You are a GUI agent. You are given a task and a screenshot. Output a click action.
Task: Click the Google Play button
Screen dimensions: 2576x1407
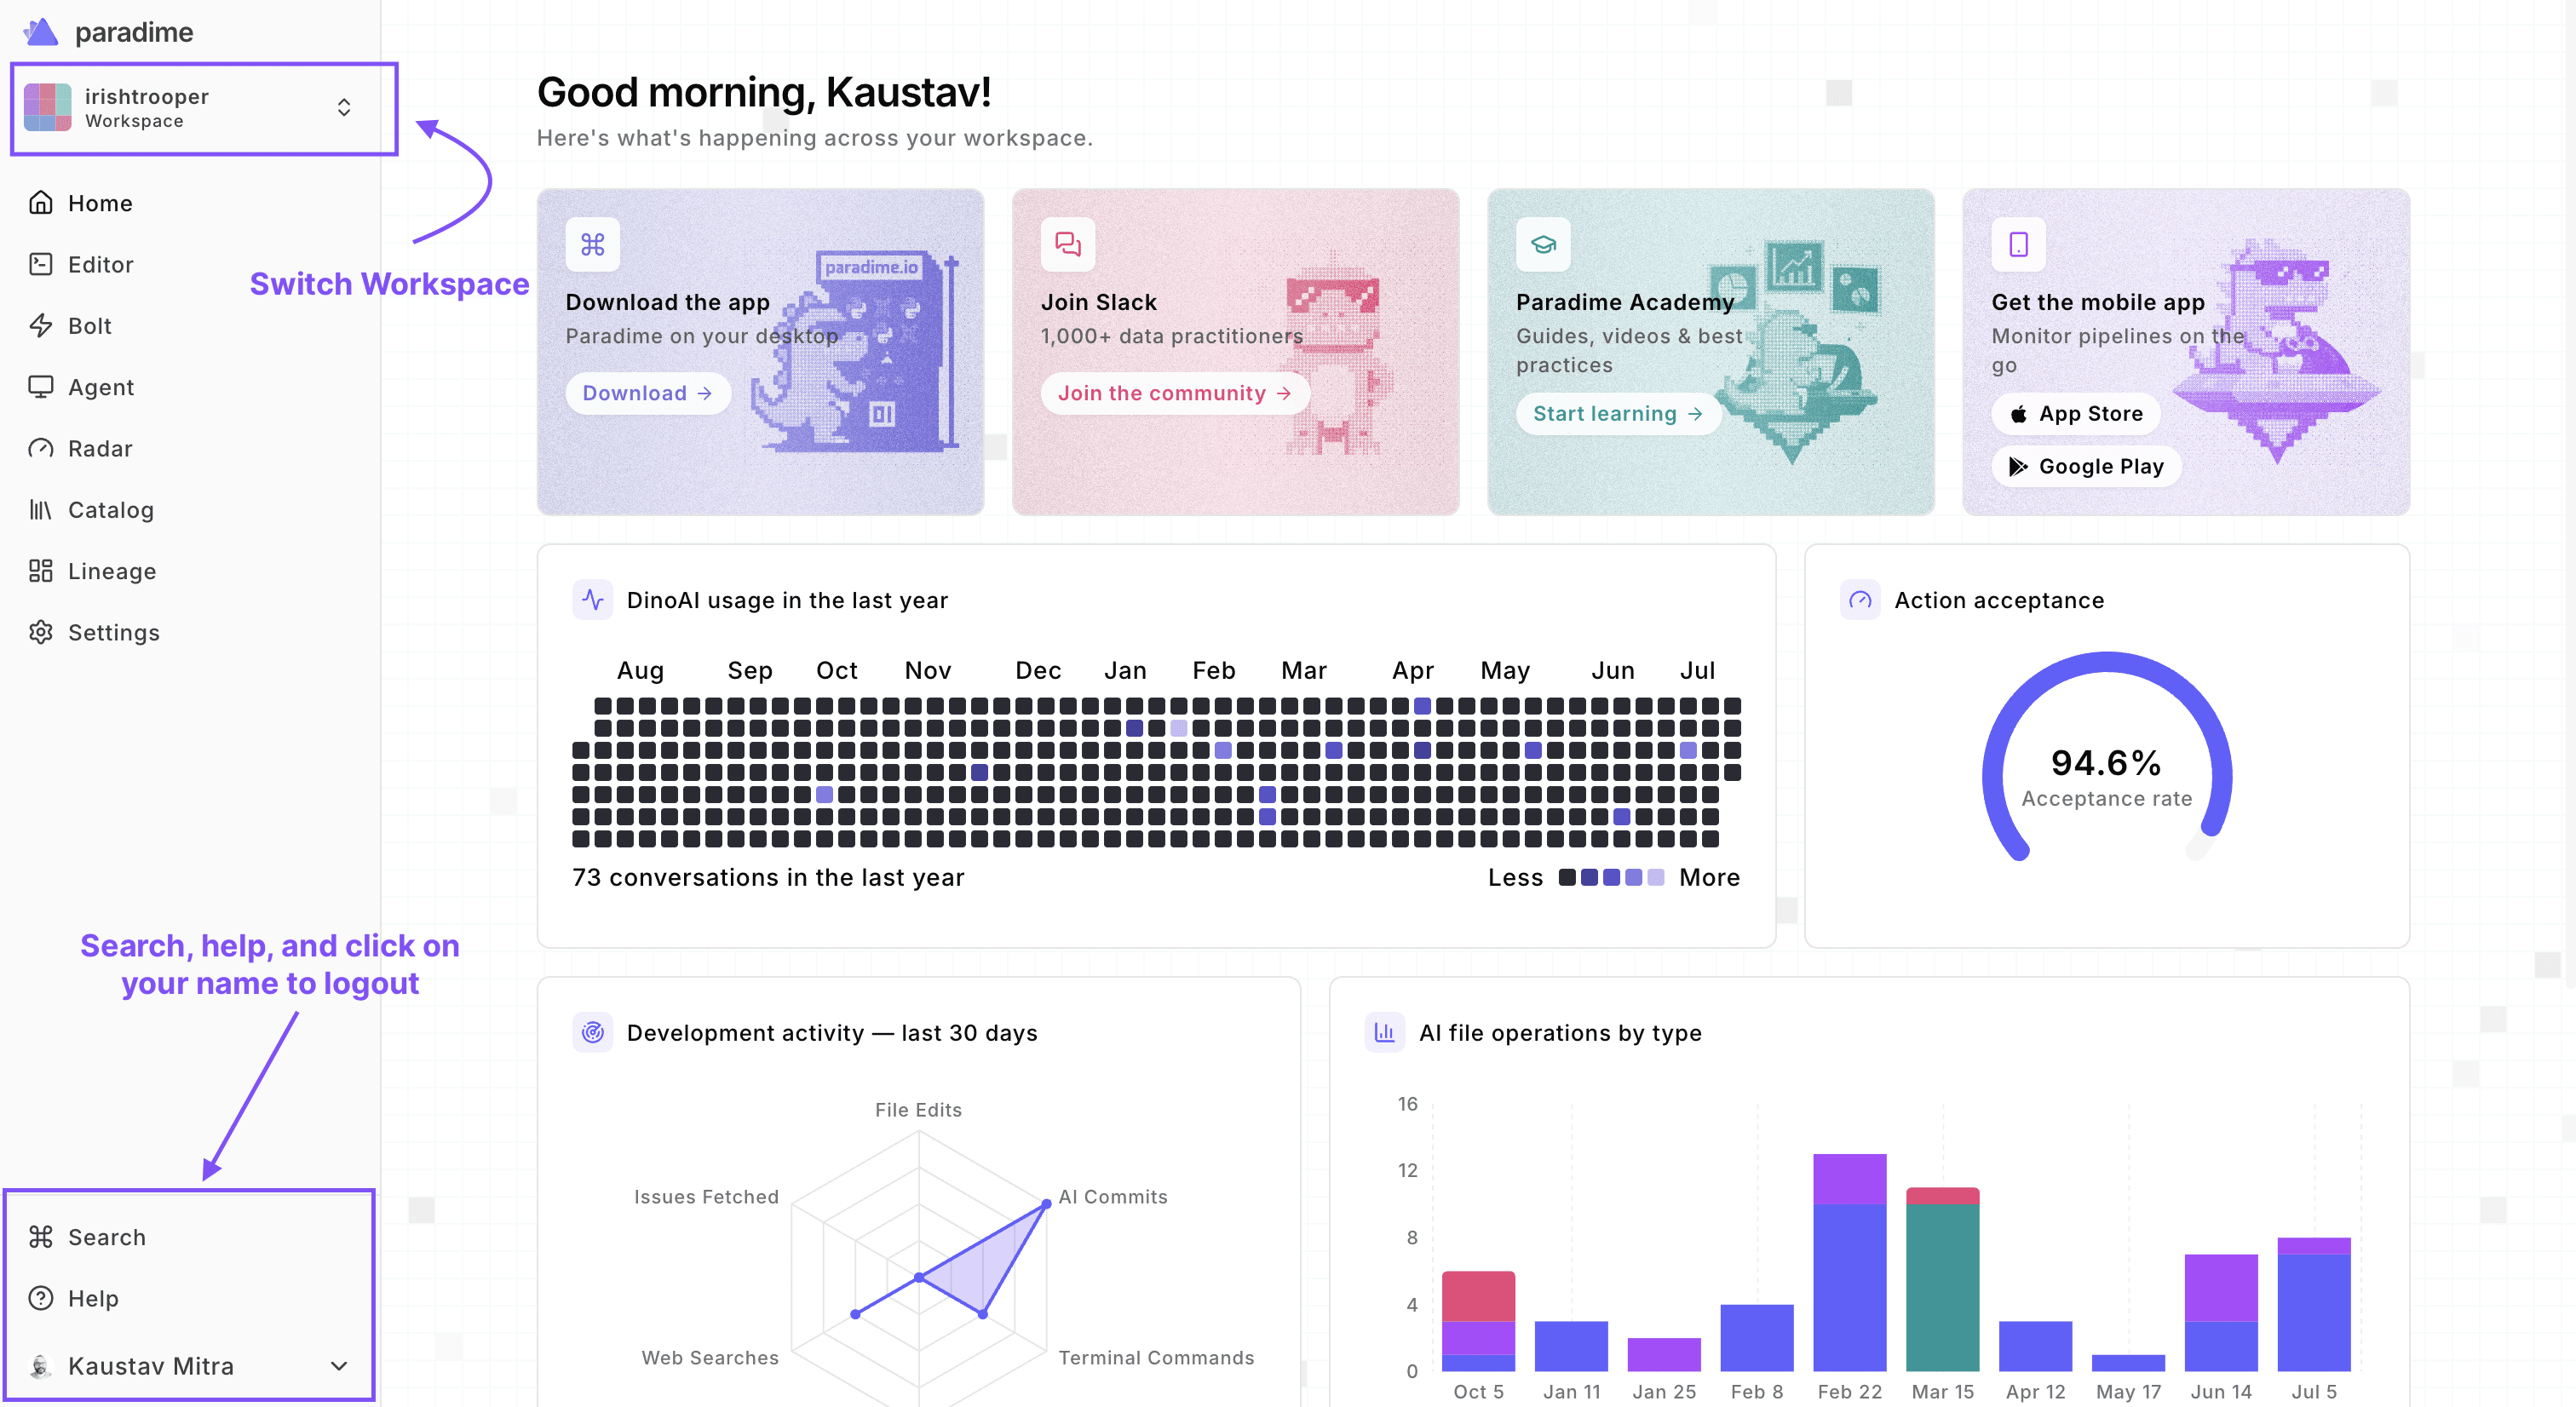[2086, 466]
